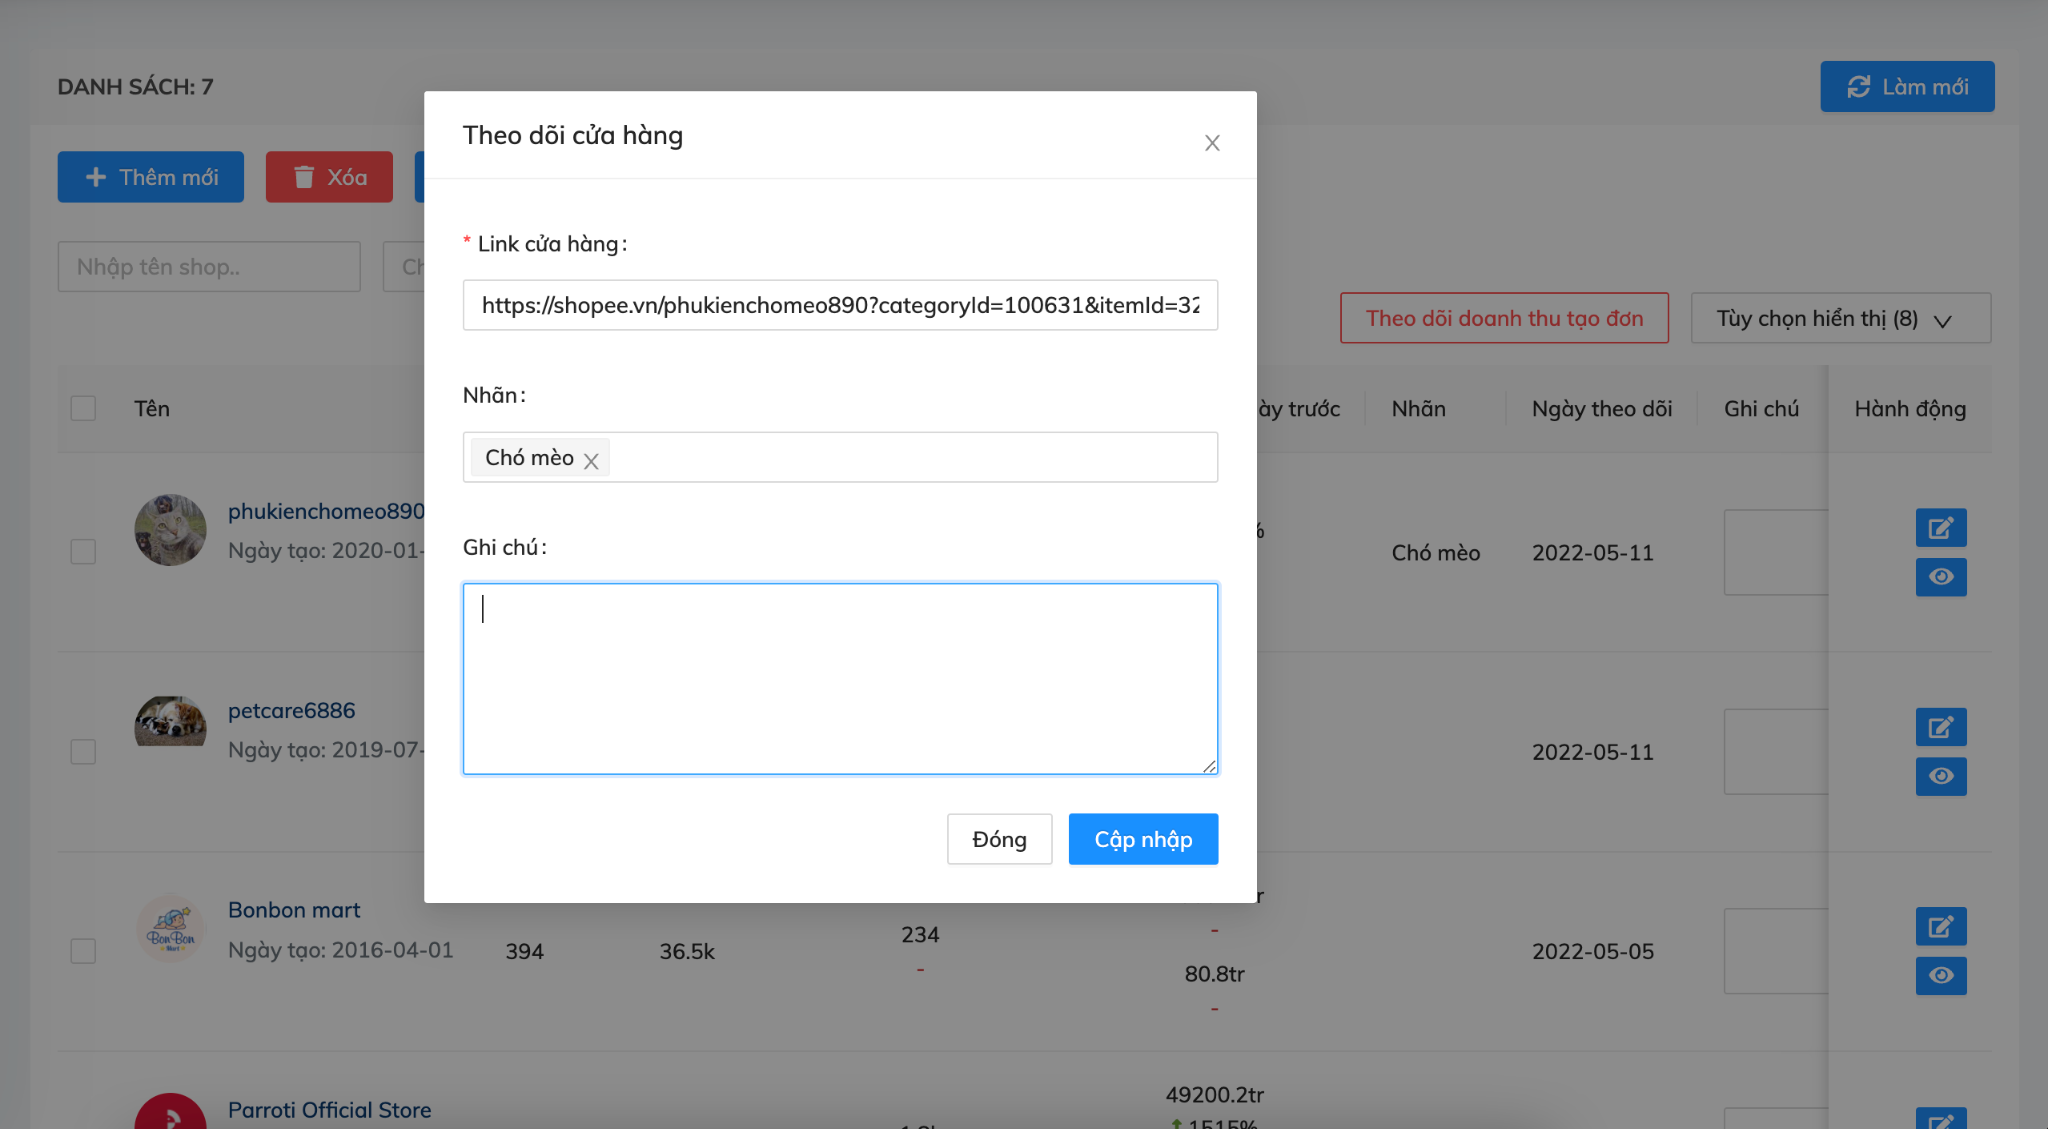Open the edit icon for Parroti Official Store

pyautogui.click(x=1941, y=1121)
